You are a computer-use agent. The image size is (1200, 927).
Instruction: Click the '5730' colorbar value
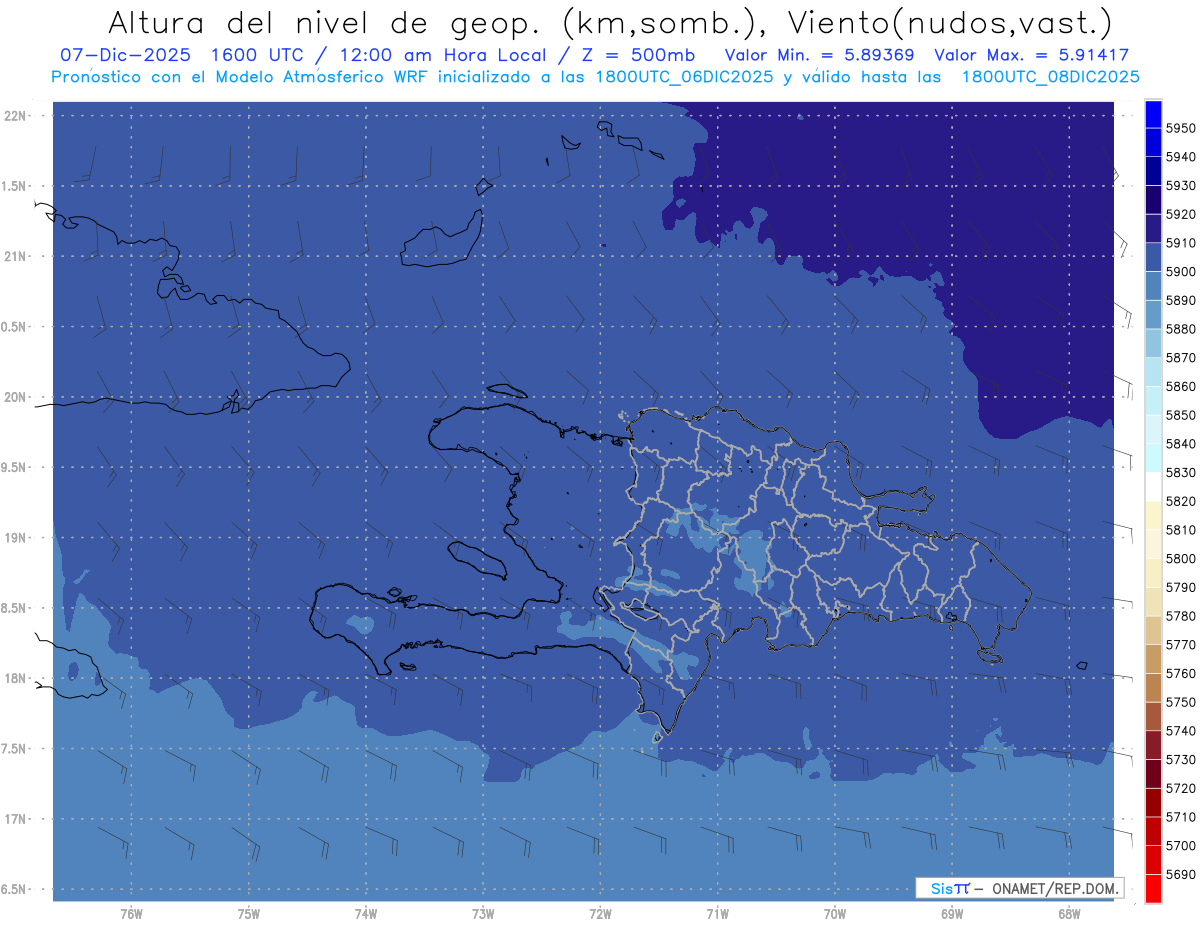[x=1179, y=760]
